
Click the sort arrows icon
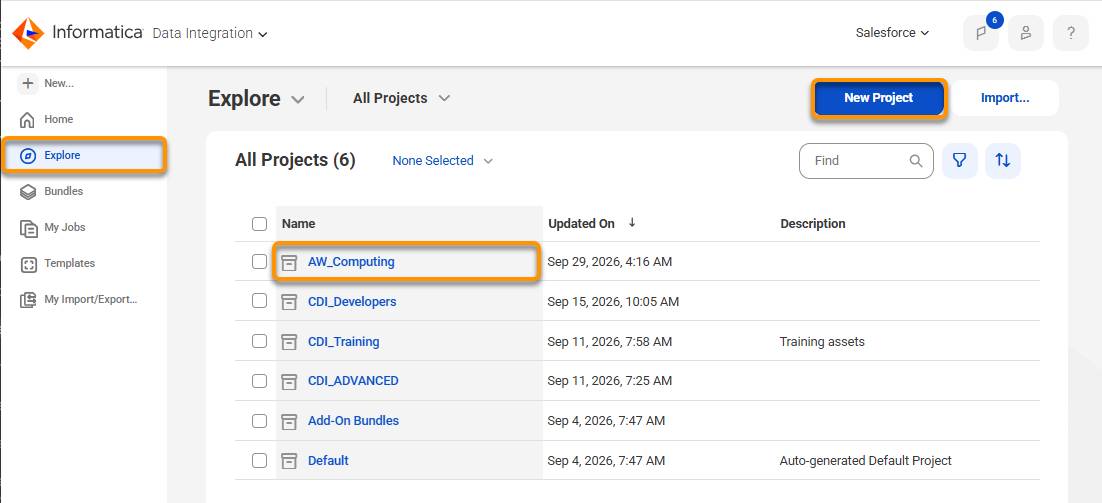click(x=1003, y=161)
